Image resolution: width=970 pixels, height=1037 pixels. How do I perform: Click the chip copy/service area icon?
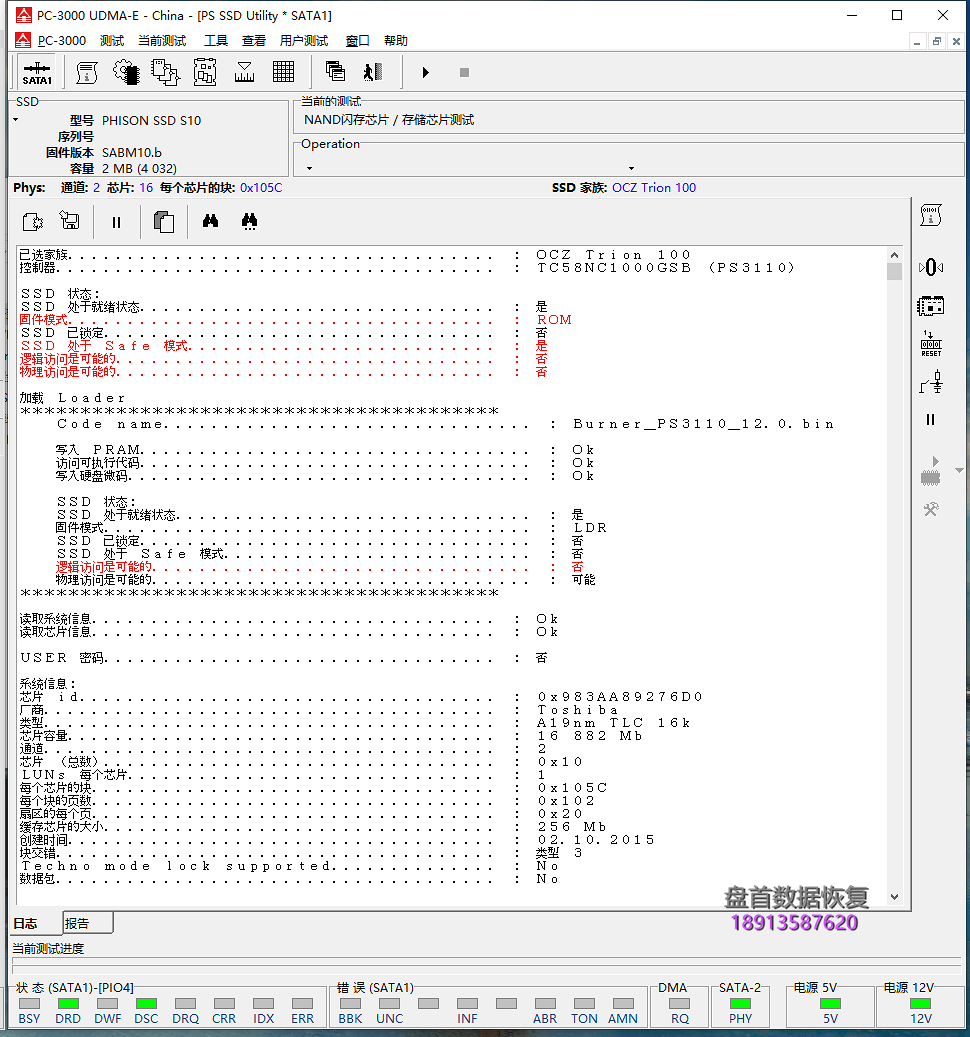[165, 72]
